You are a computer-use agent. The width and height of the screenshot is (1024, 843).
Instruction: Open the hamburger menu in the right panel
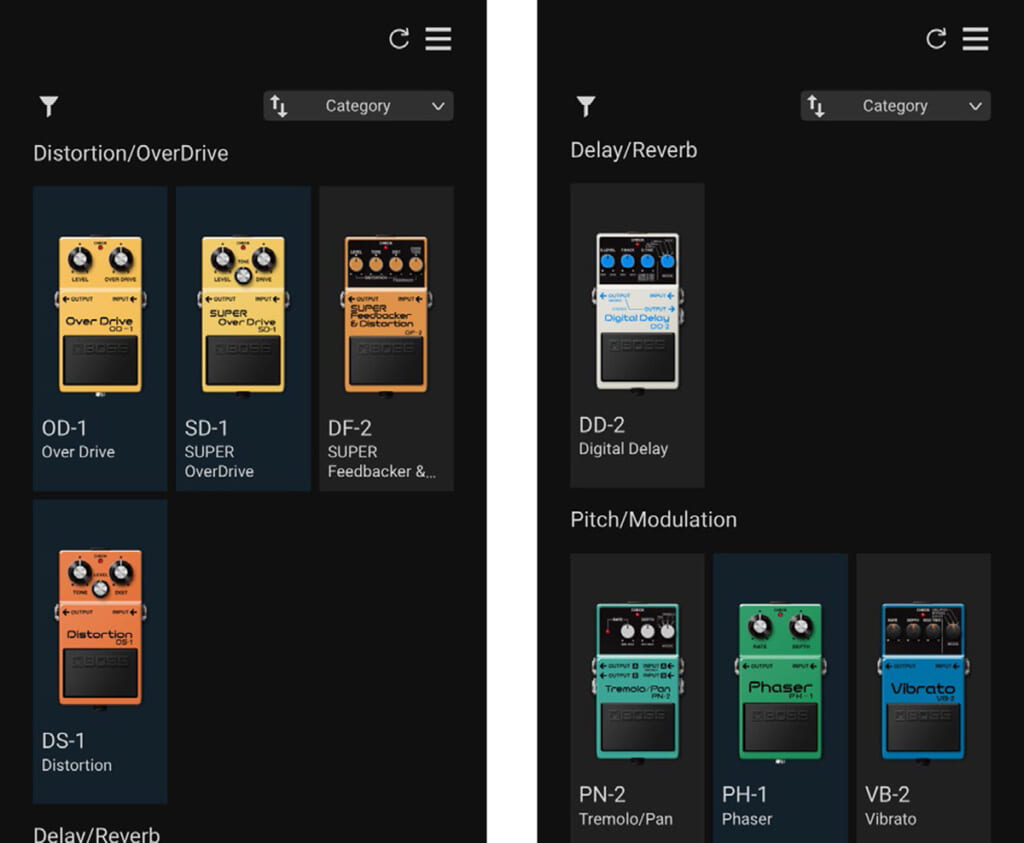point(975,39)
